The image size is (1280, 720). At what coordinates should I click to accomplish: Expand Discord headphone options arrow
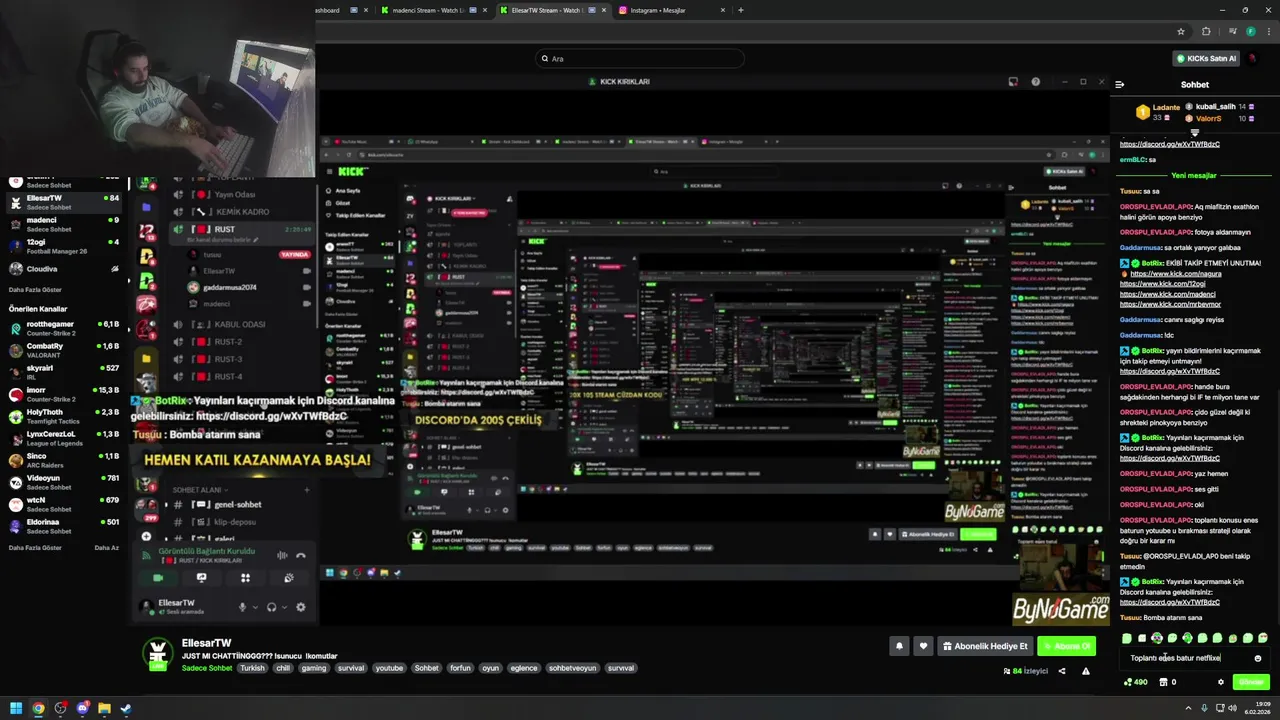pos(284,607)
